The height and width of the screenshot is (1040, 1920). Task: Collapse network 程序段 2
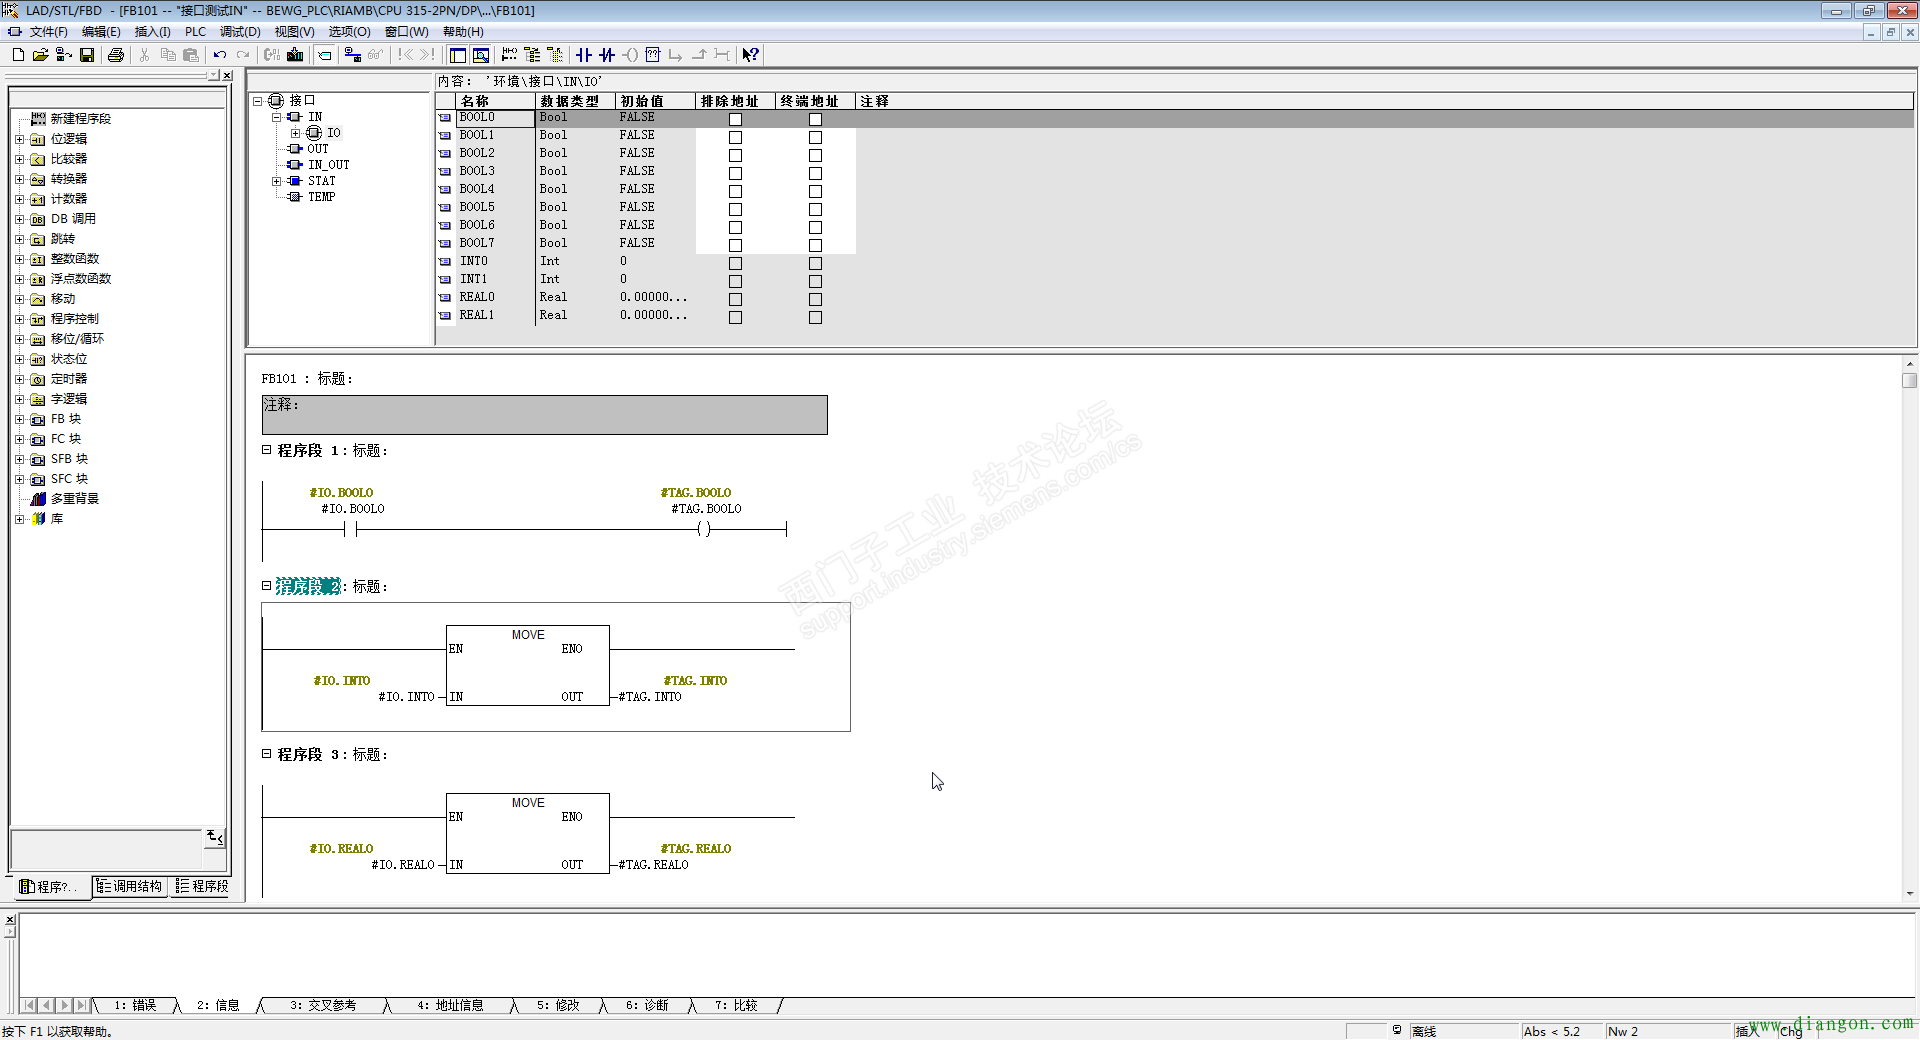pos(267,586)
